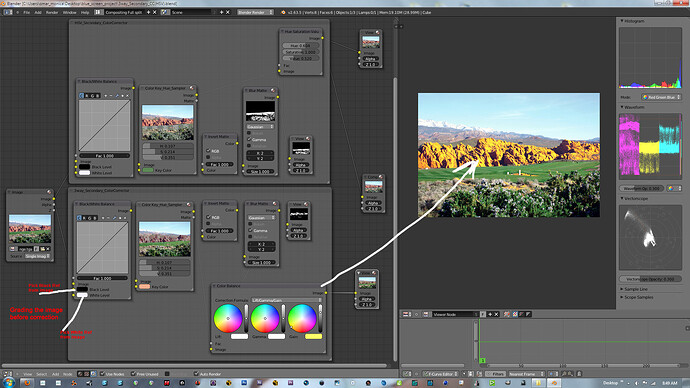The width and height of the screenshot is (690, 388).
Task: Open the node editor Select menu
Action: tap(41, 374)
